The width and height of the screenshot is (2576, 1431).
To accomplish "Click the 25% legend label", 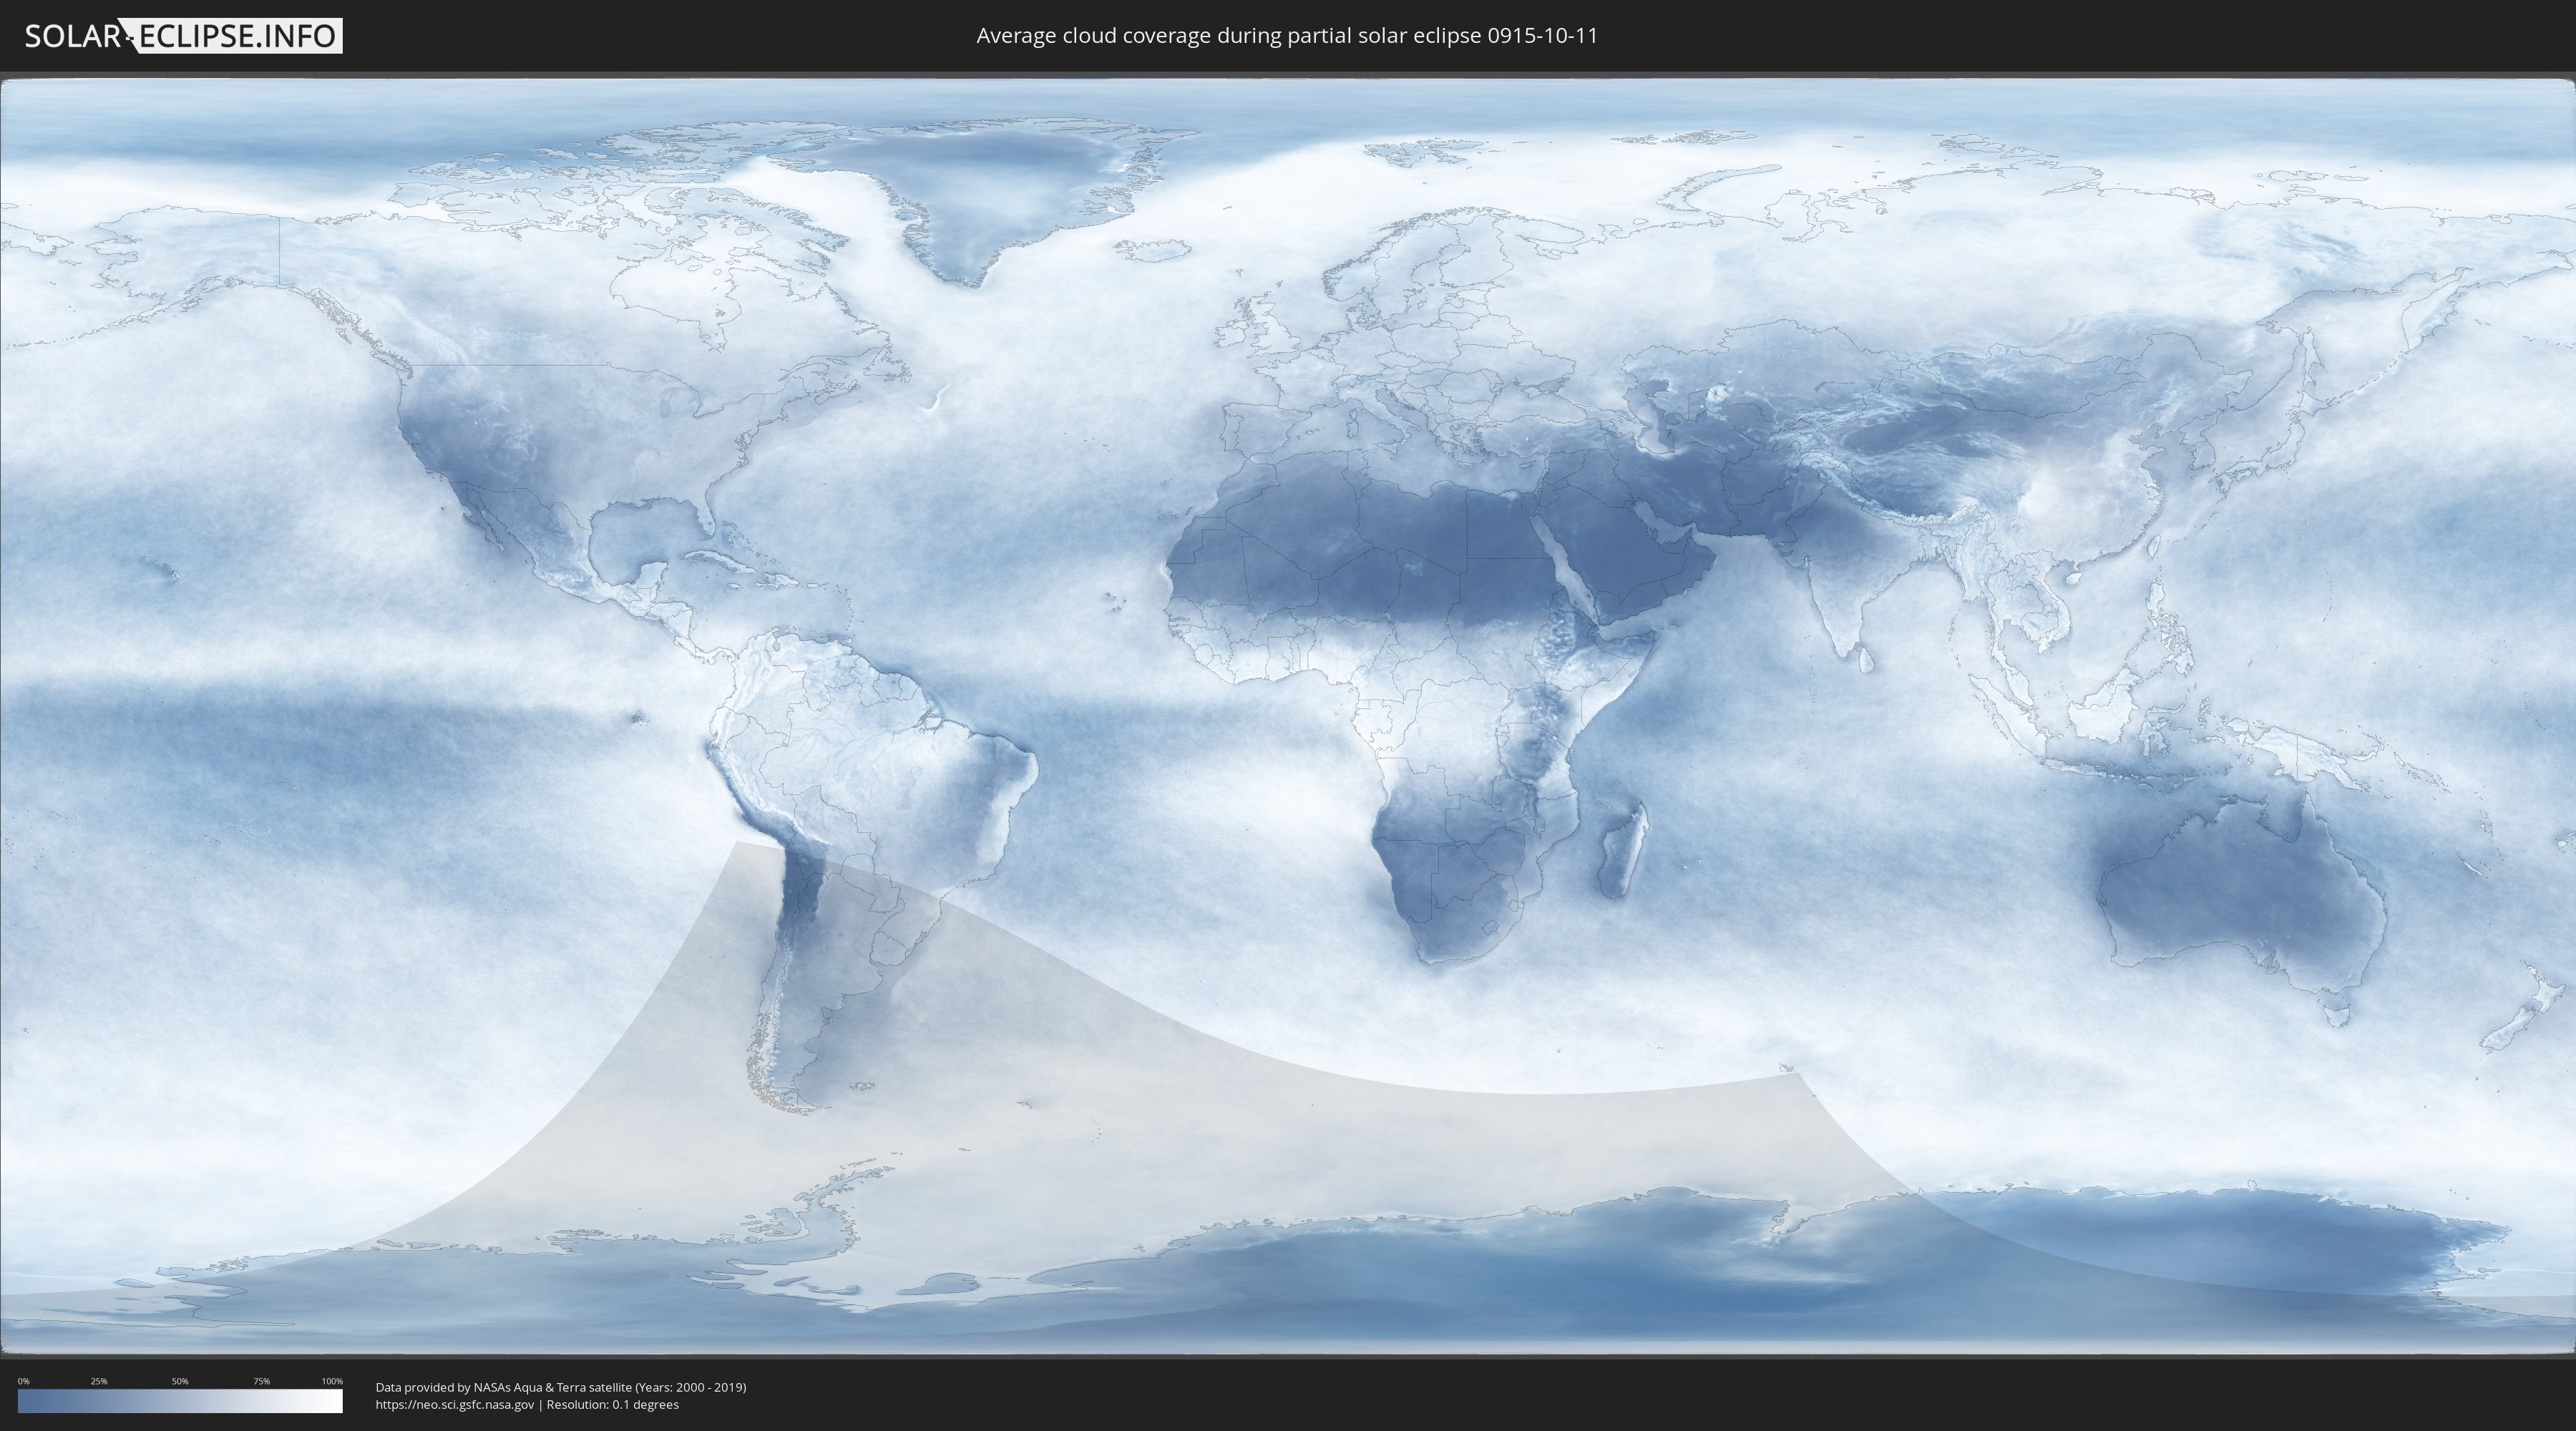I will tap(99, 1381).
